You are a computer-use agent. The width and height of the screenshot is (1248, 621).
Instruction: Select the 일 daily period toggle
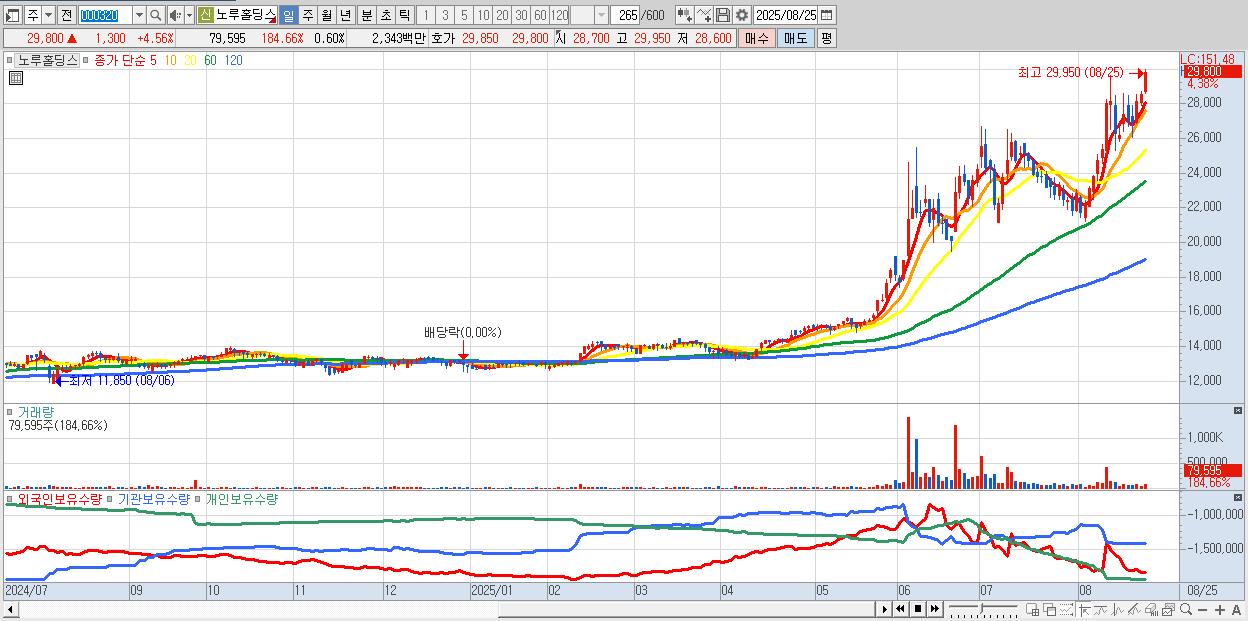(x=288, y=15)
